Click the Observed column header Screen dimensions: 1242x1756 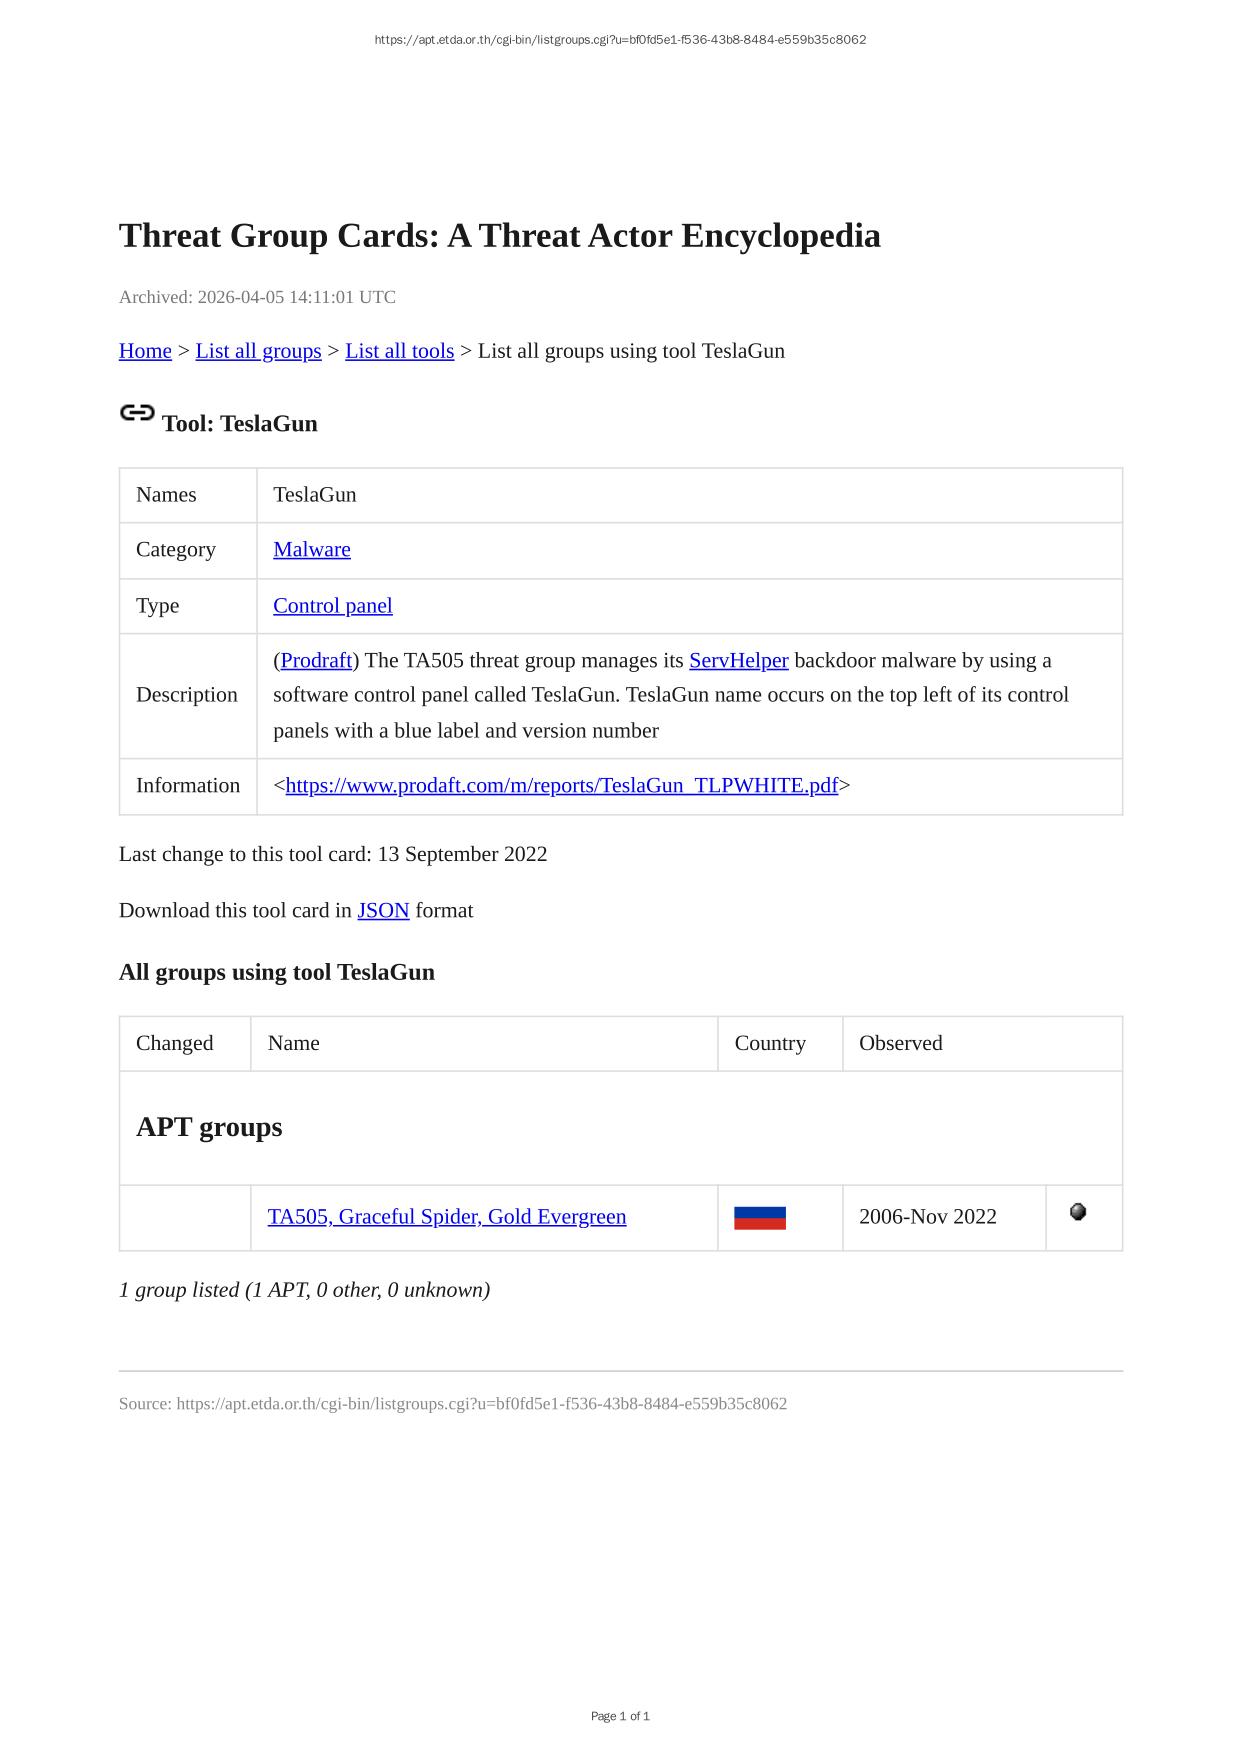[x=900, y=1043]
